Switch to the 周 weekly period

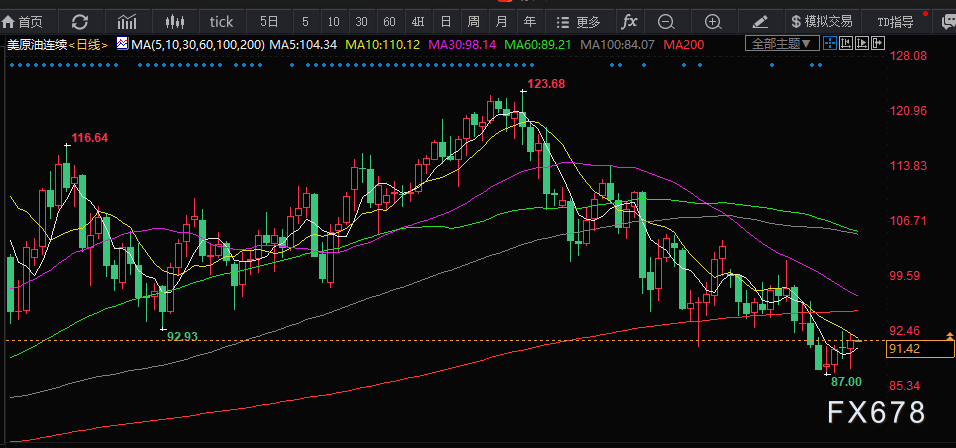(x=474, y=22)
